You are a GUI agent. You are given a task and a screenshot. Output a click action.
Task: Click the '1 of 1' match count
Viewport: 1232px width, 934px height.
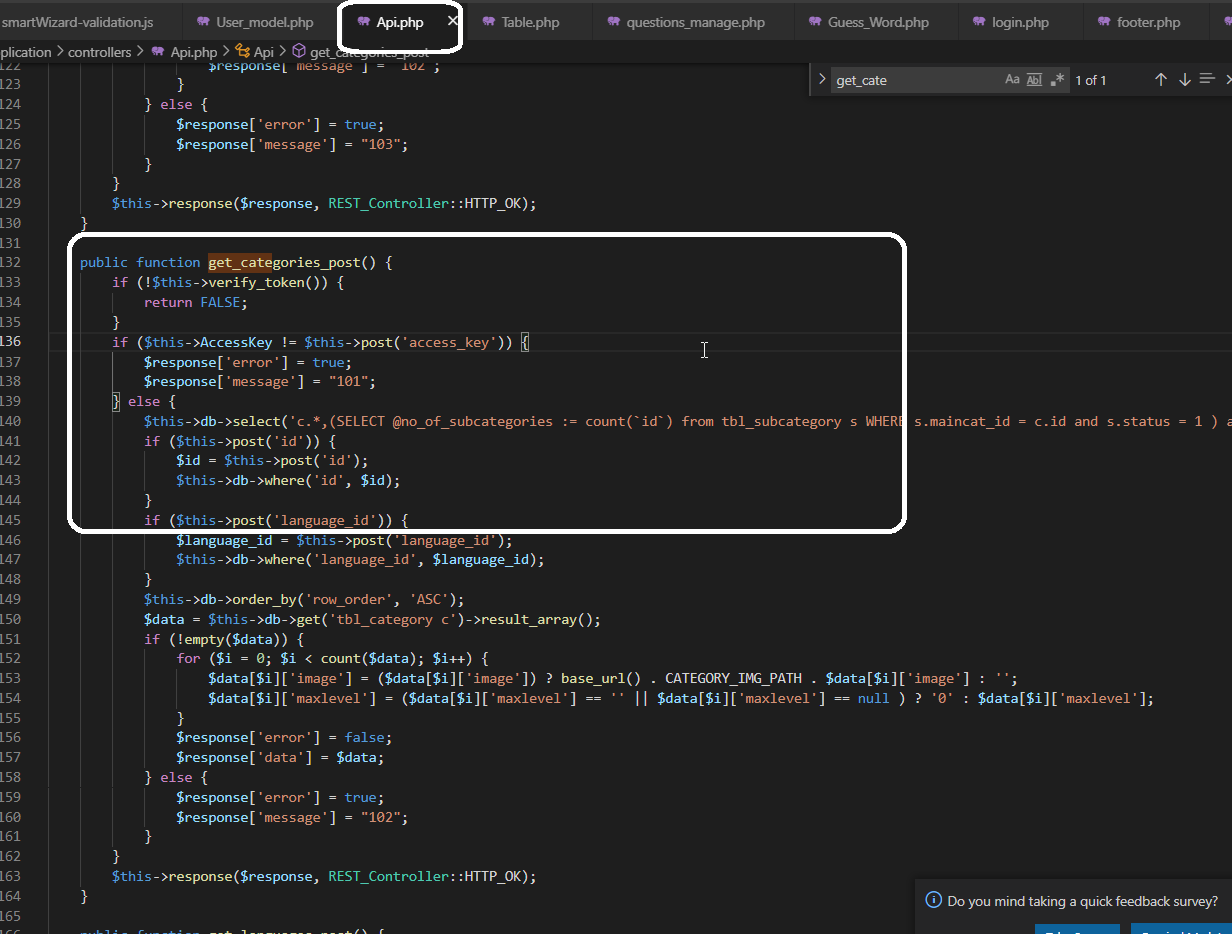(1091, 80)
